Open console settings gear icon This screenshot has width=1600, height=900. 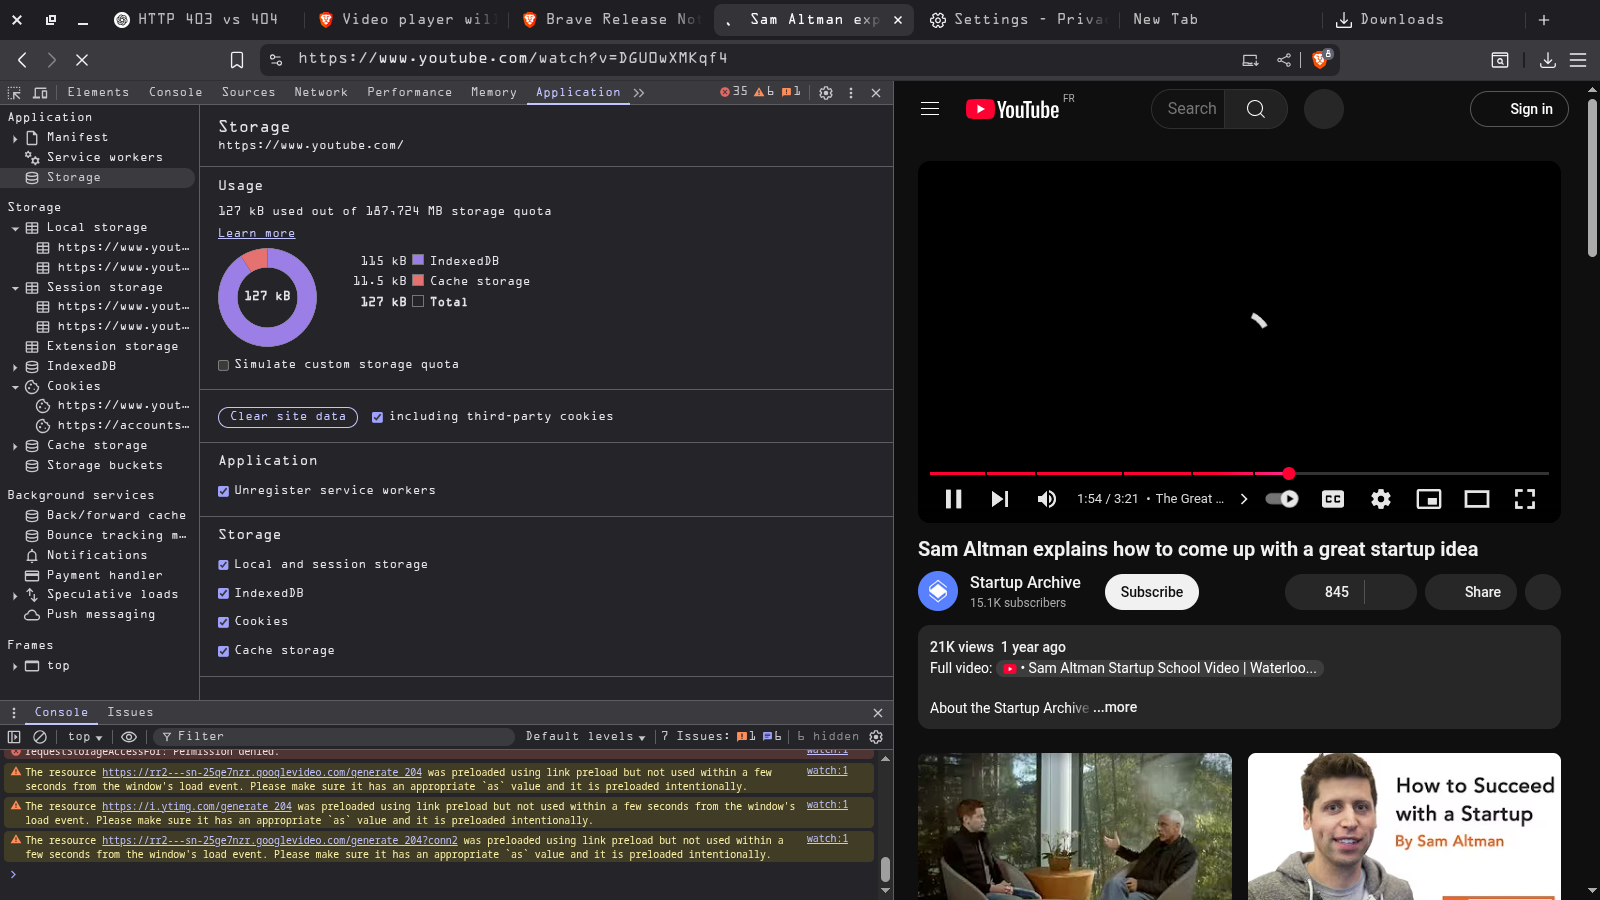(x=876, y=737)
